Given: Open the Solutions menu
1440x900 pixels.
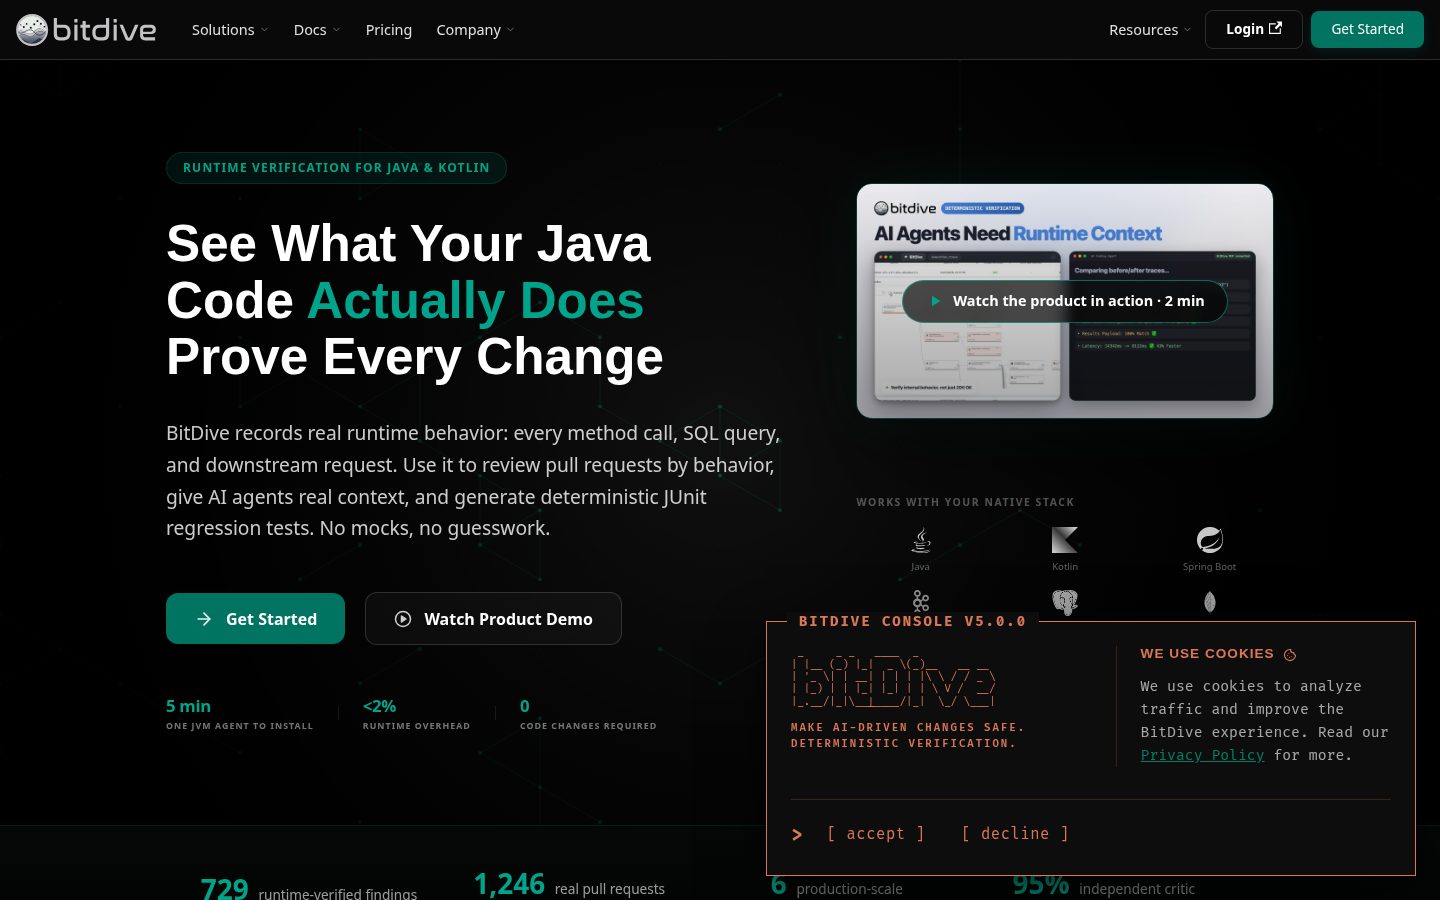Looking at the screenshot, I should 229,30.
